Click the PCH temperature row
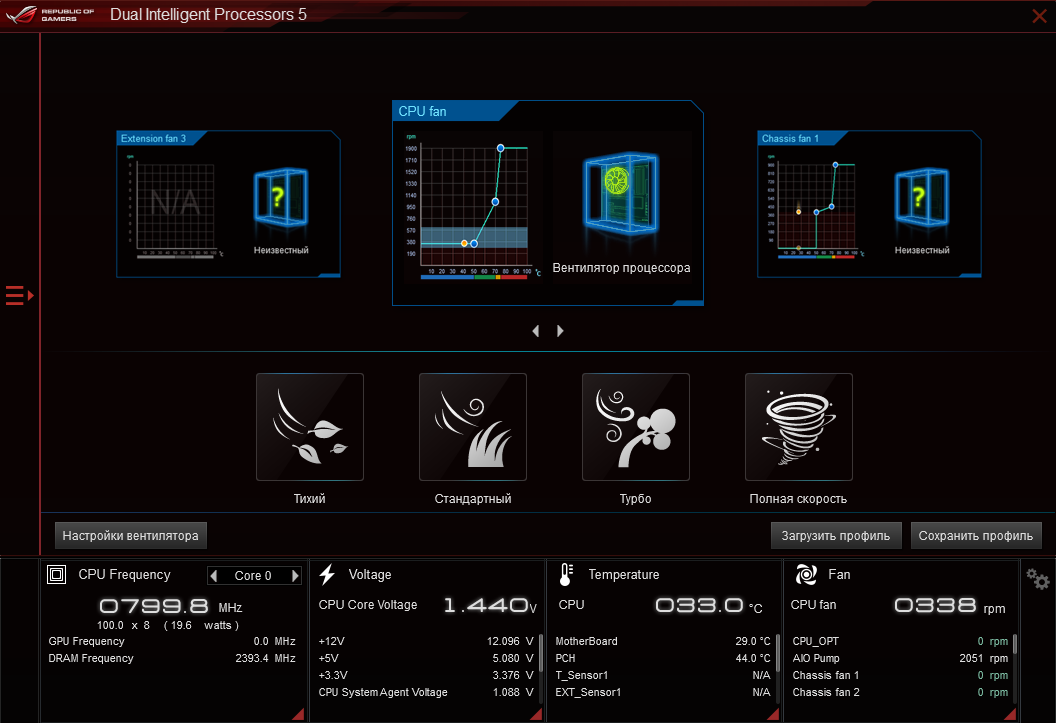The height and width of the screenshot is (723, 1056). pos(663,658)
